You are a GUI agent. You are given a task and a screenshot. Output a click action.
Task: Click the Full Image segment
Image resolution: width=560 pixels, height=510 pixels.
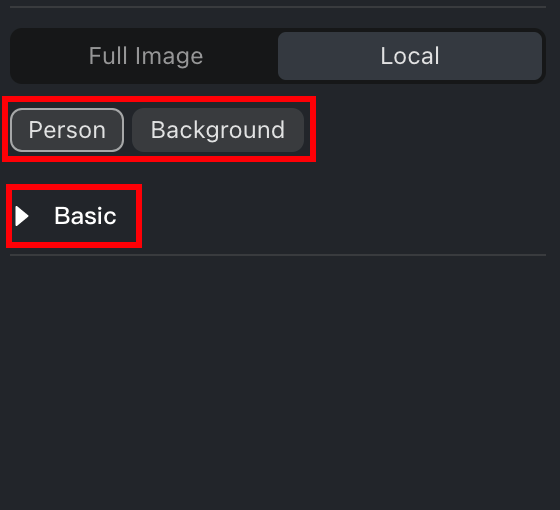point(146,56)
